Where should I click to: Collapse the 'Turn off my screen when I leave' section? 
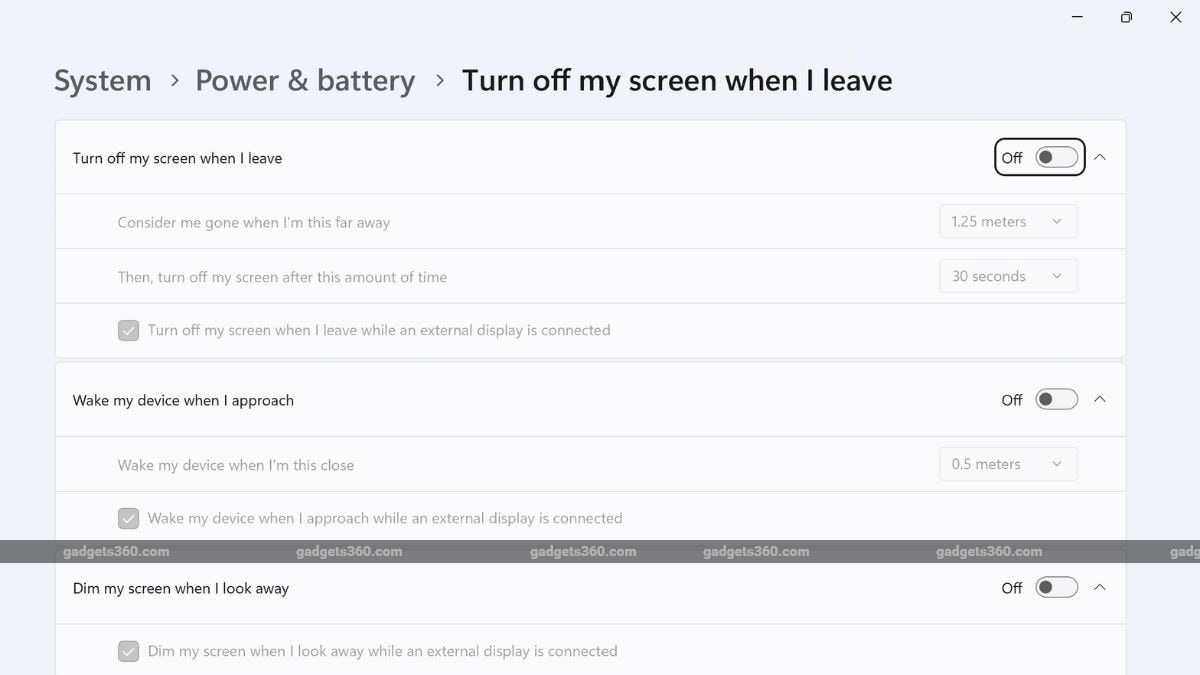click(1100, 157)
